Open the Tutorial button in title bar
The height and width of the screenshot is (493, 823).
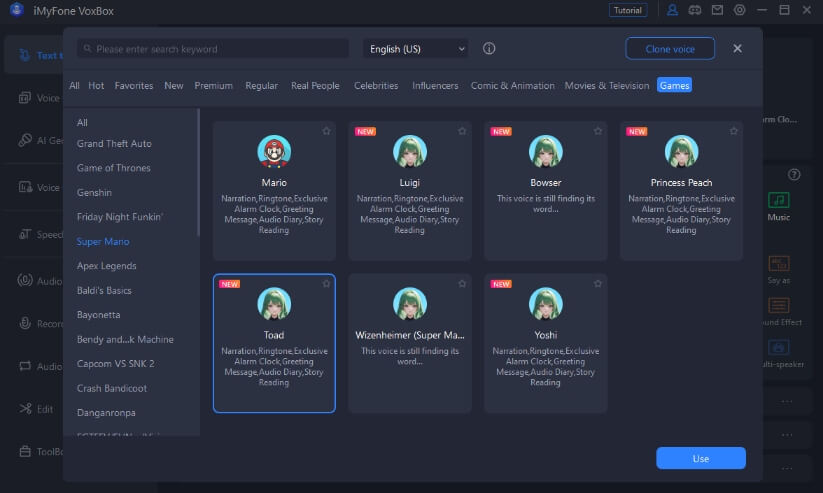click(628, 10)
